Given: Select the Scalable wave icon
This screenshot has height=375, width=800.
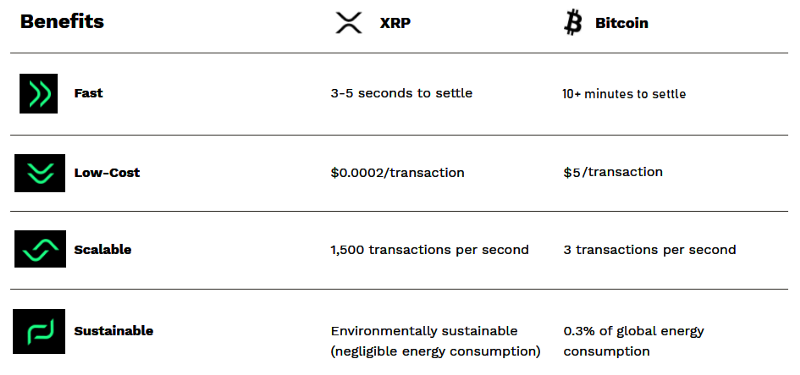Looking at the screenshot, I should coord(40,249).
